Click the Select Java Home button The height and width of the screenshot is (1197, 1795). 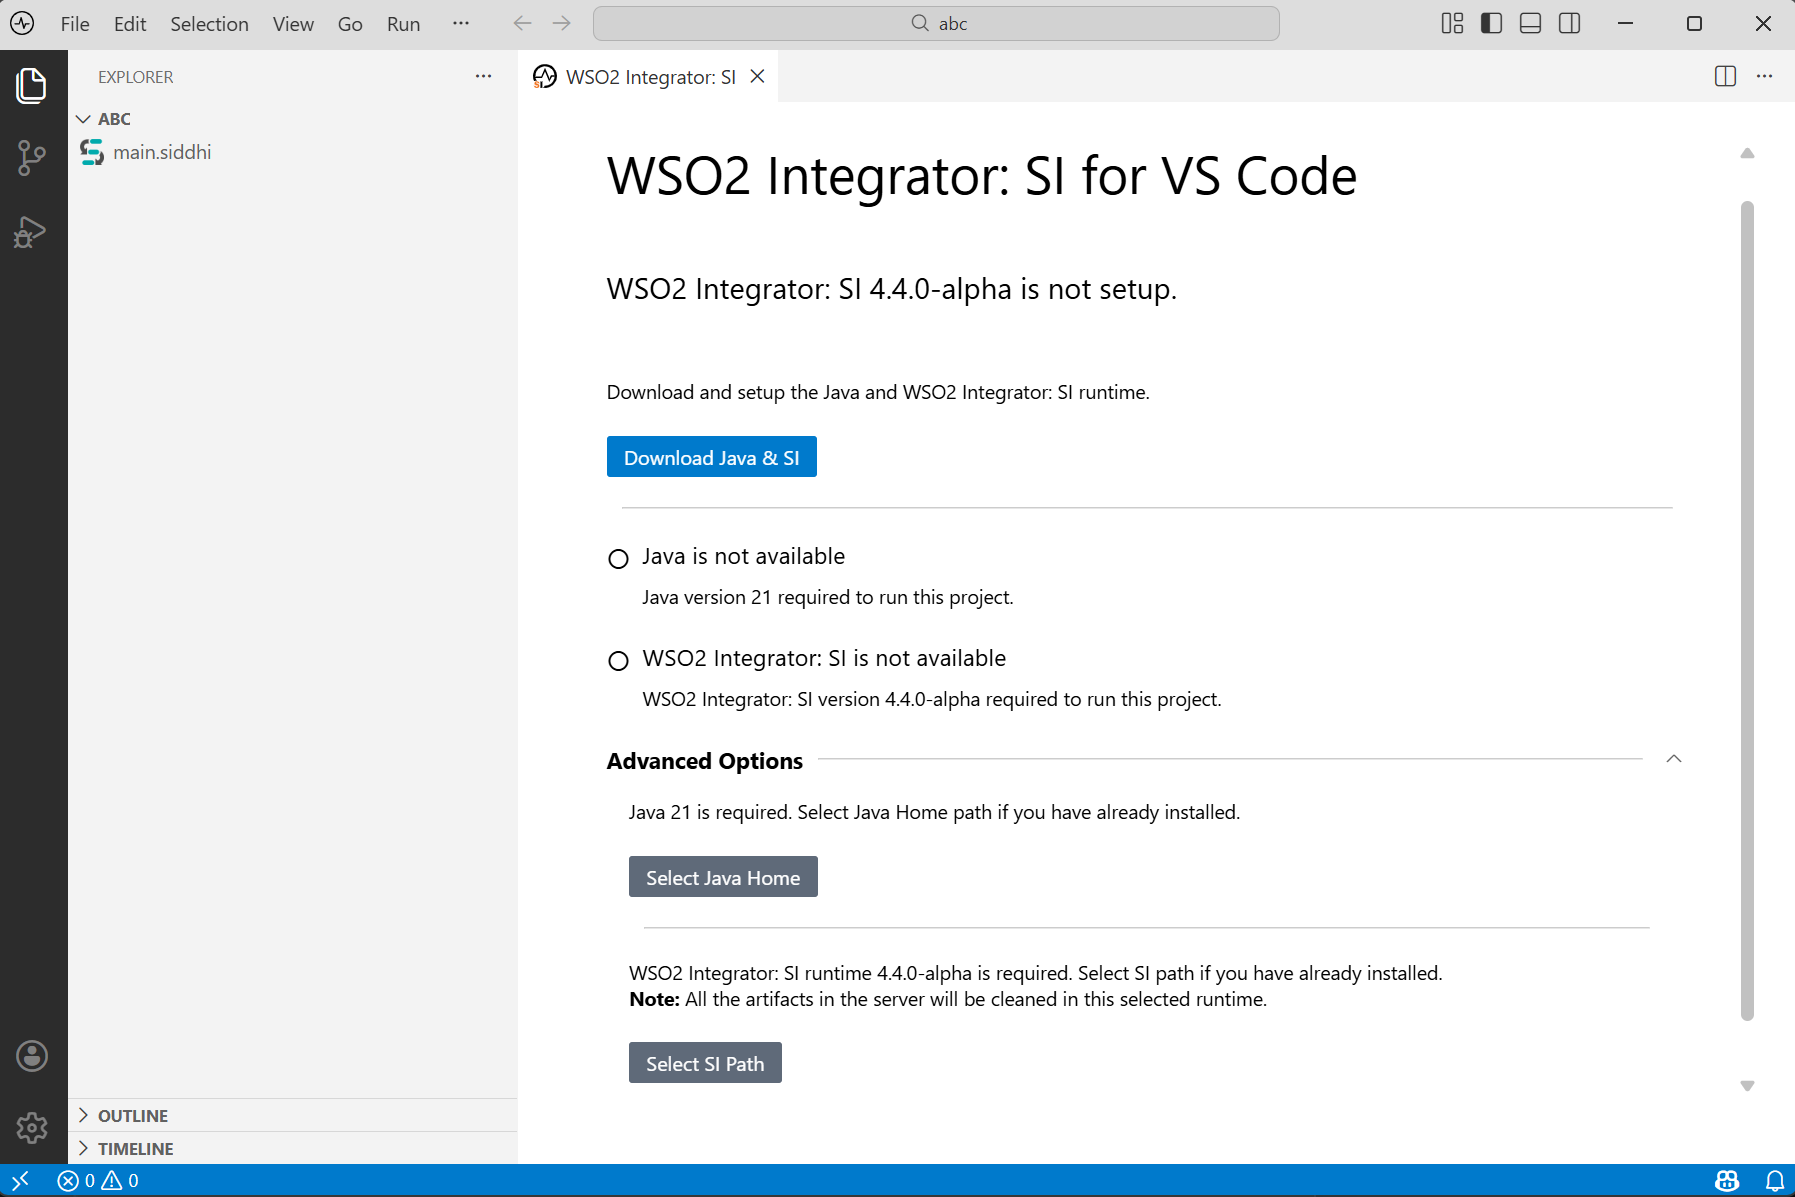tap(723, 877)
